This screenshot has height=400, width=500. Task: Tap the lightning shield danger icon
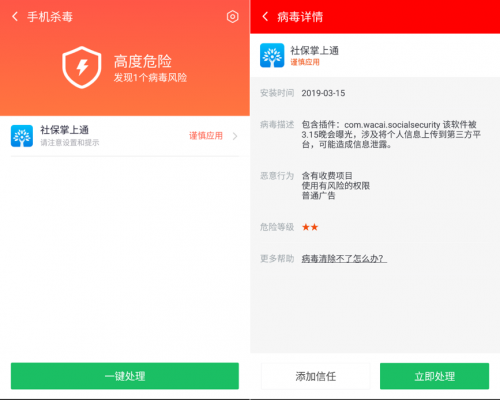82,67
